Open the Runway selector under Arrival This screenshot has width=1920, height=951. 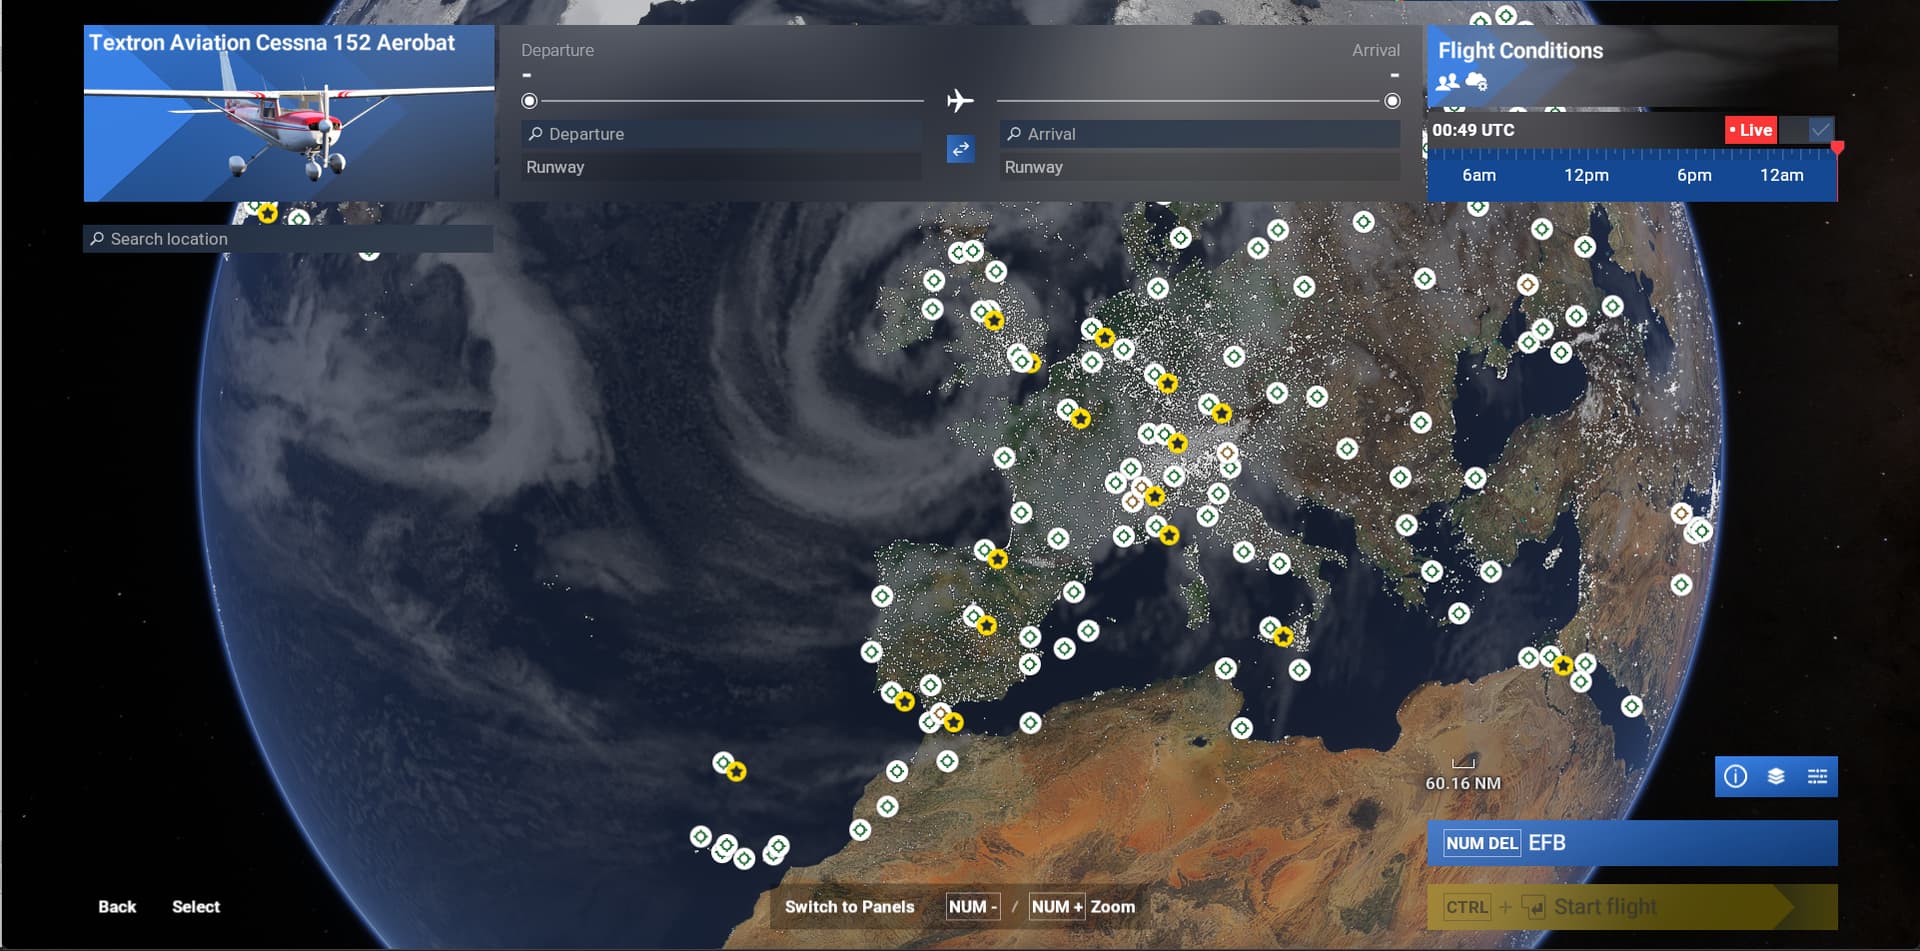(x=1199, y=167)
